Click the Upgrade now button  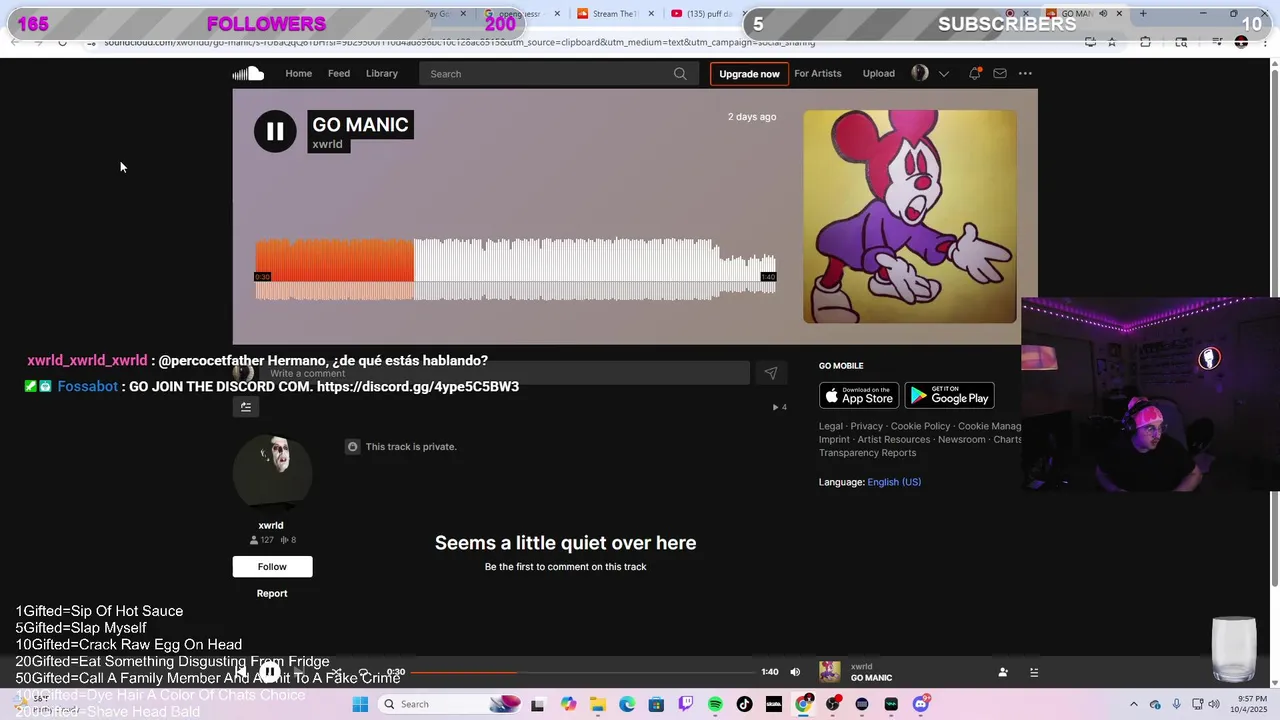(749, 74)
